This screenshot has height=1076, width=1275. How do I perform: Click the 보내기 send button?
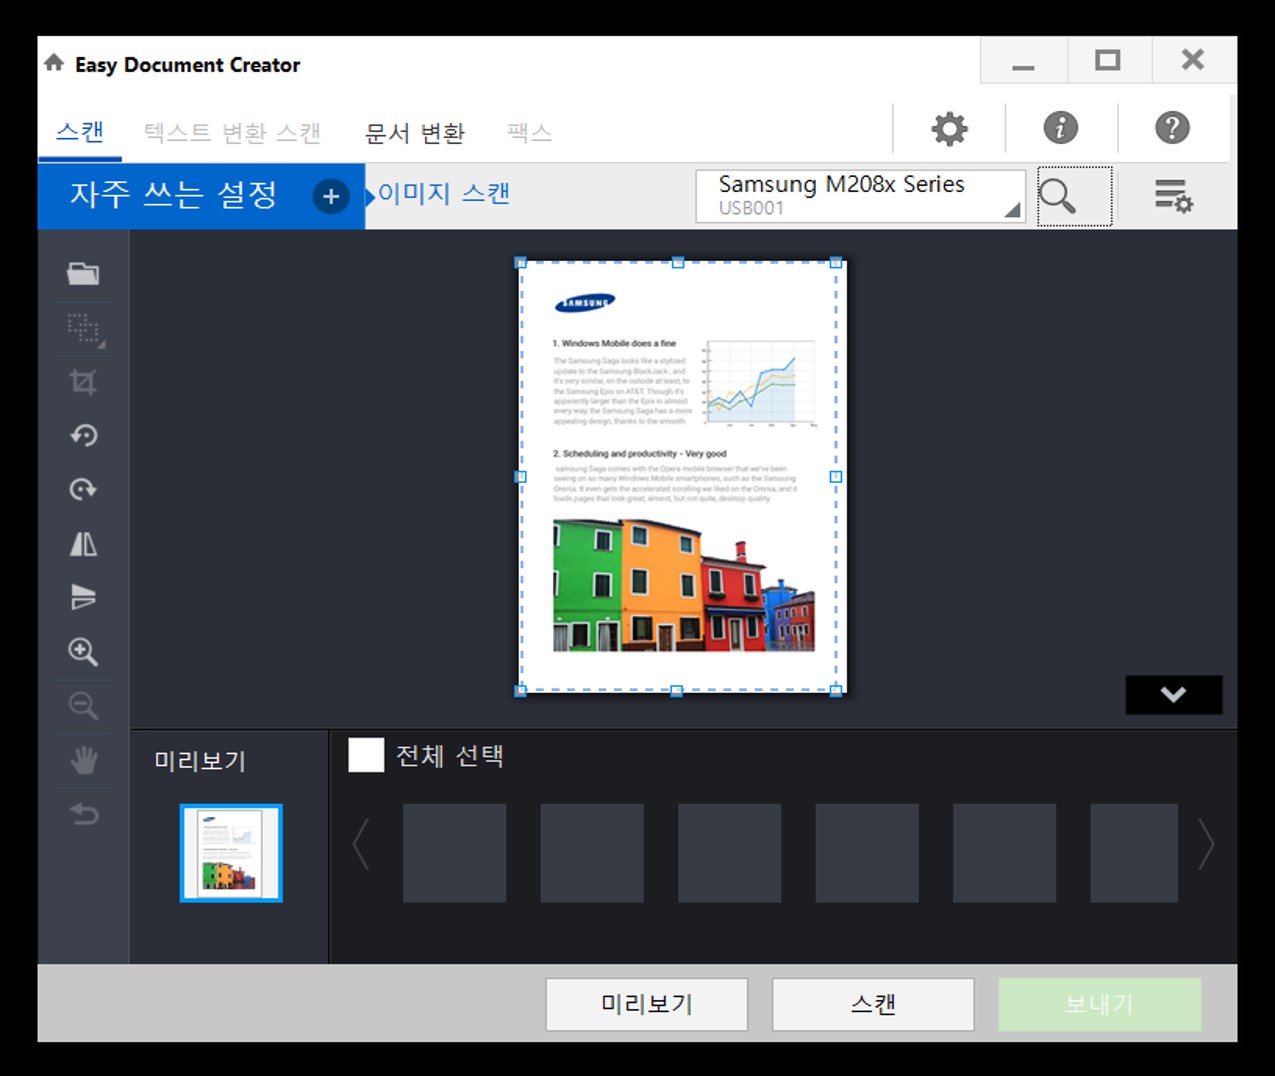pos(1099,1004)
